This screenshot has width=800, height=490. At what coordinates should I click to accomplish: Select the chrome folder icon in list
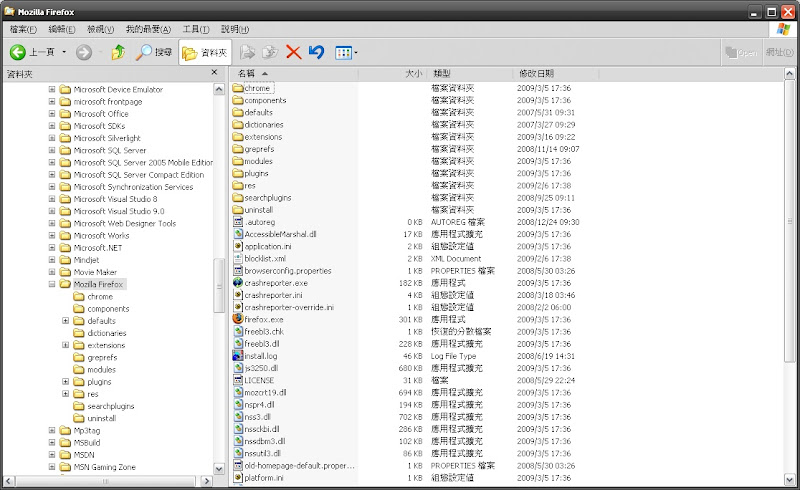click(x=238, y=88)
